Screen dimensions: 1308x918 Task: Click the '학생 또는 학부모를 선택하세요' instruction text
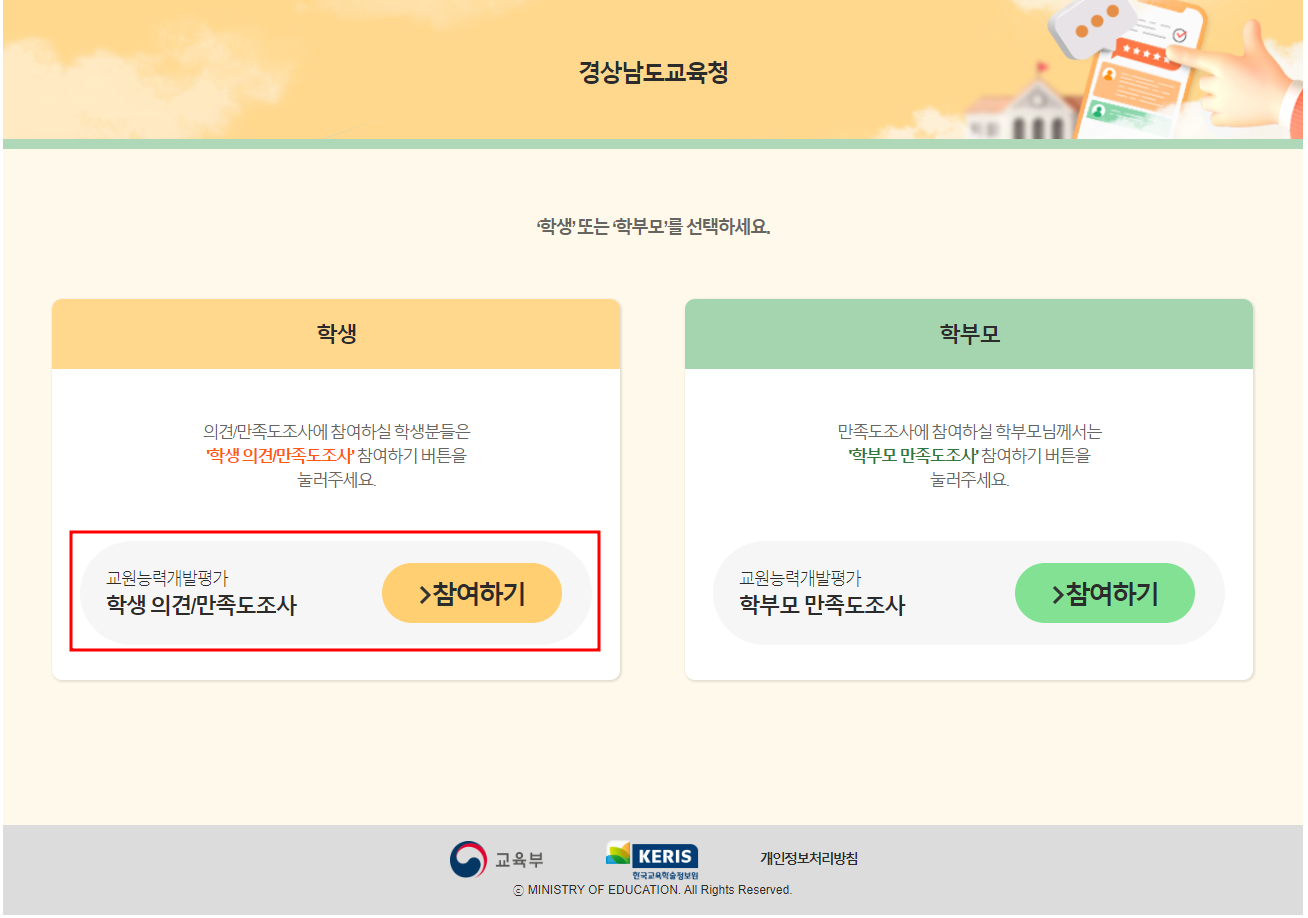pos(653,227)
